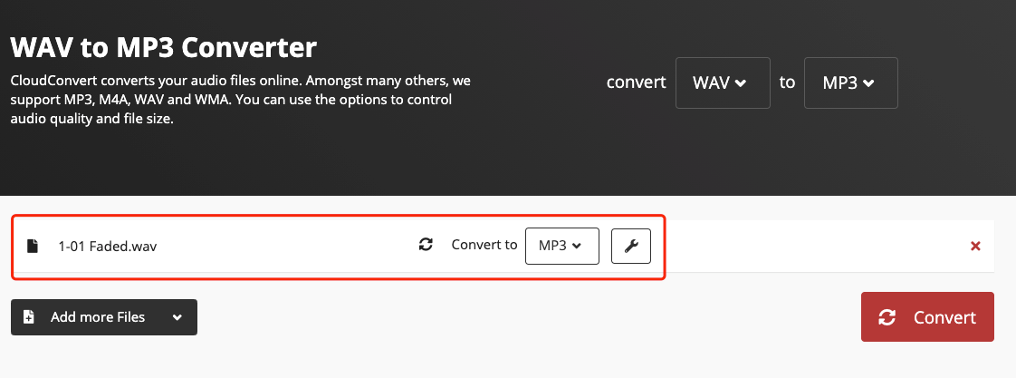Click the file icon beside 1-01 Faded.wav
The width and height of the screenshot is (1016, 379).
(32, 246)
